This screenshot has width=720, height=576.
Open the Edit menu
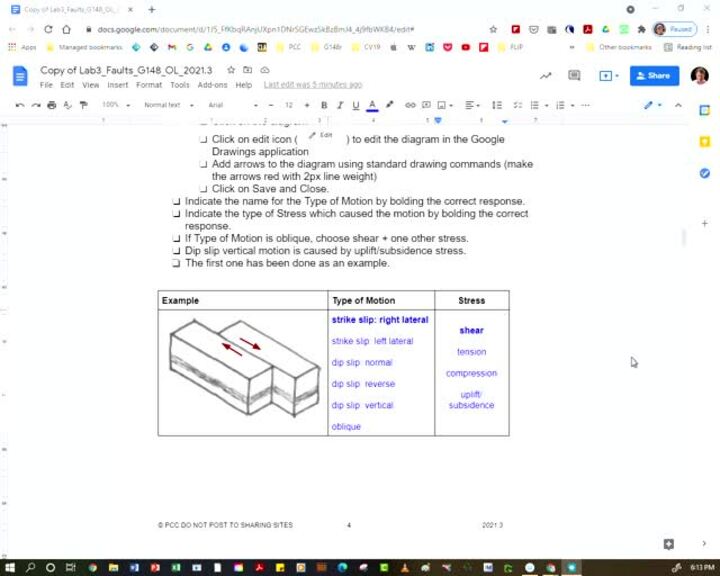67,85
